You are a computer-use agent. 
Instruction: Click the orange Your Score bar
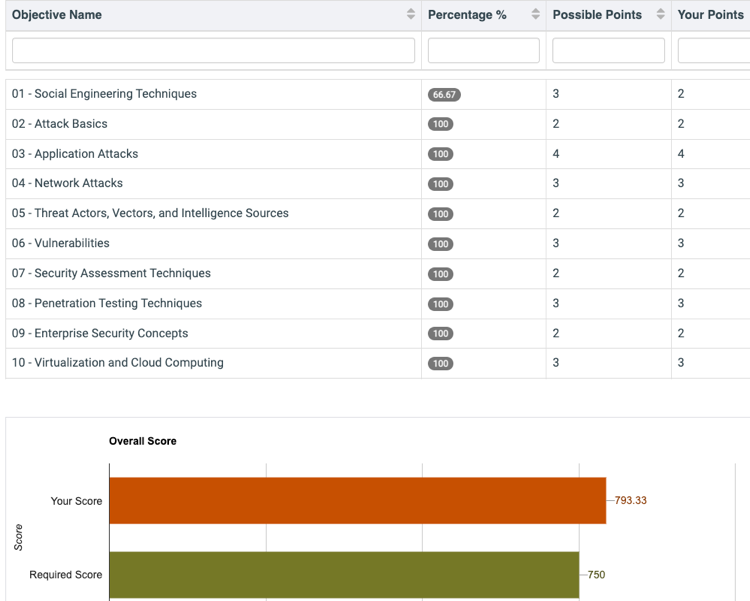point(357,500)
